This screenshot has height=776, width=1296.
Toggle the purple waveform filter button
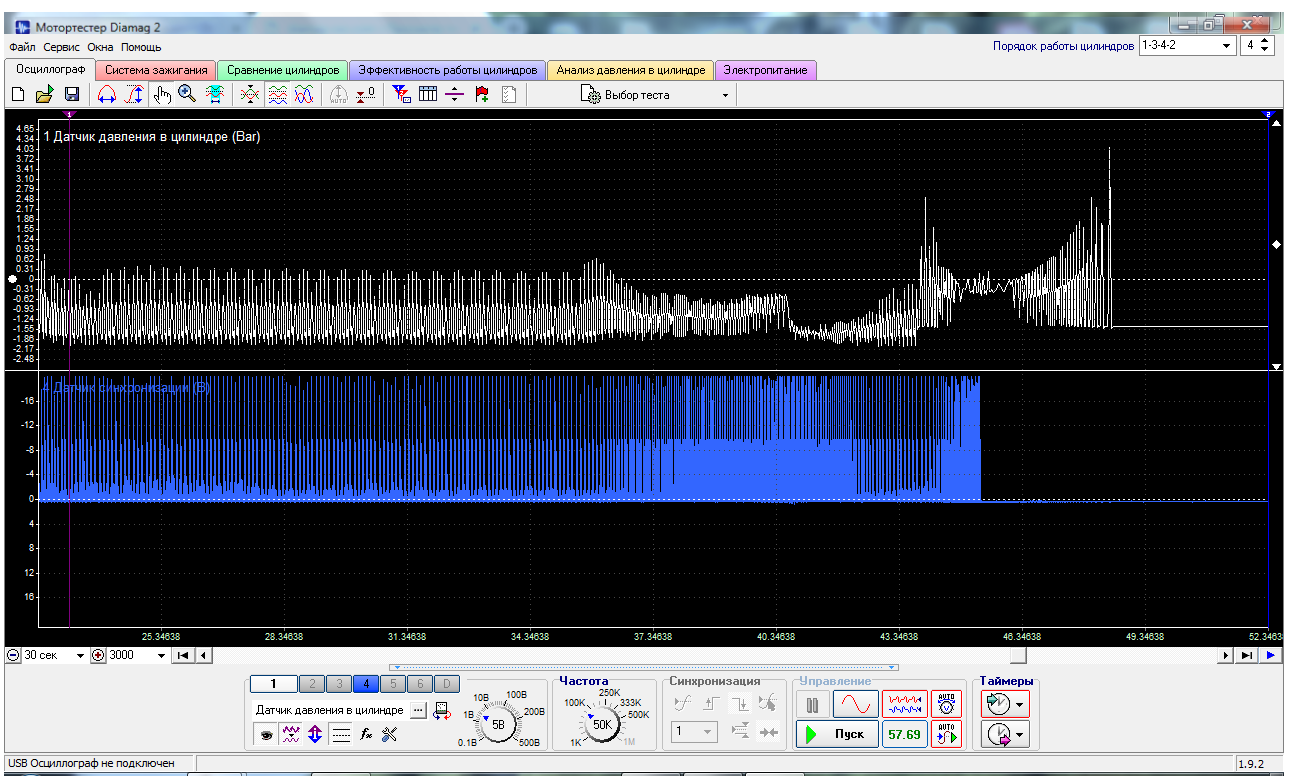pyautogui.click(x=291, y=734)
